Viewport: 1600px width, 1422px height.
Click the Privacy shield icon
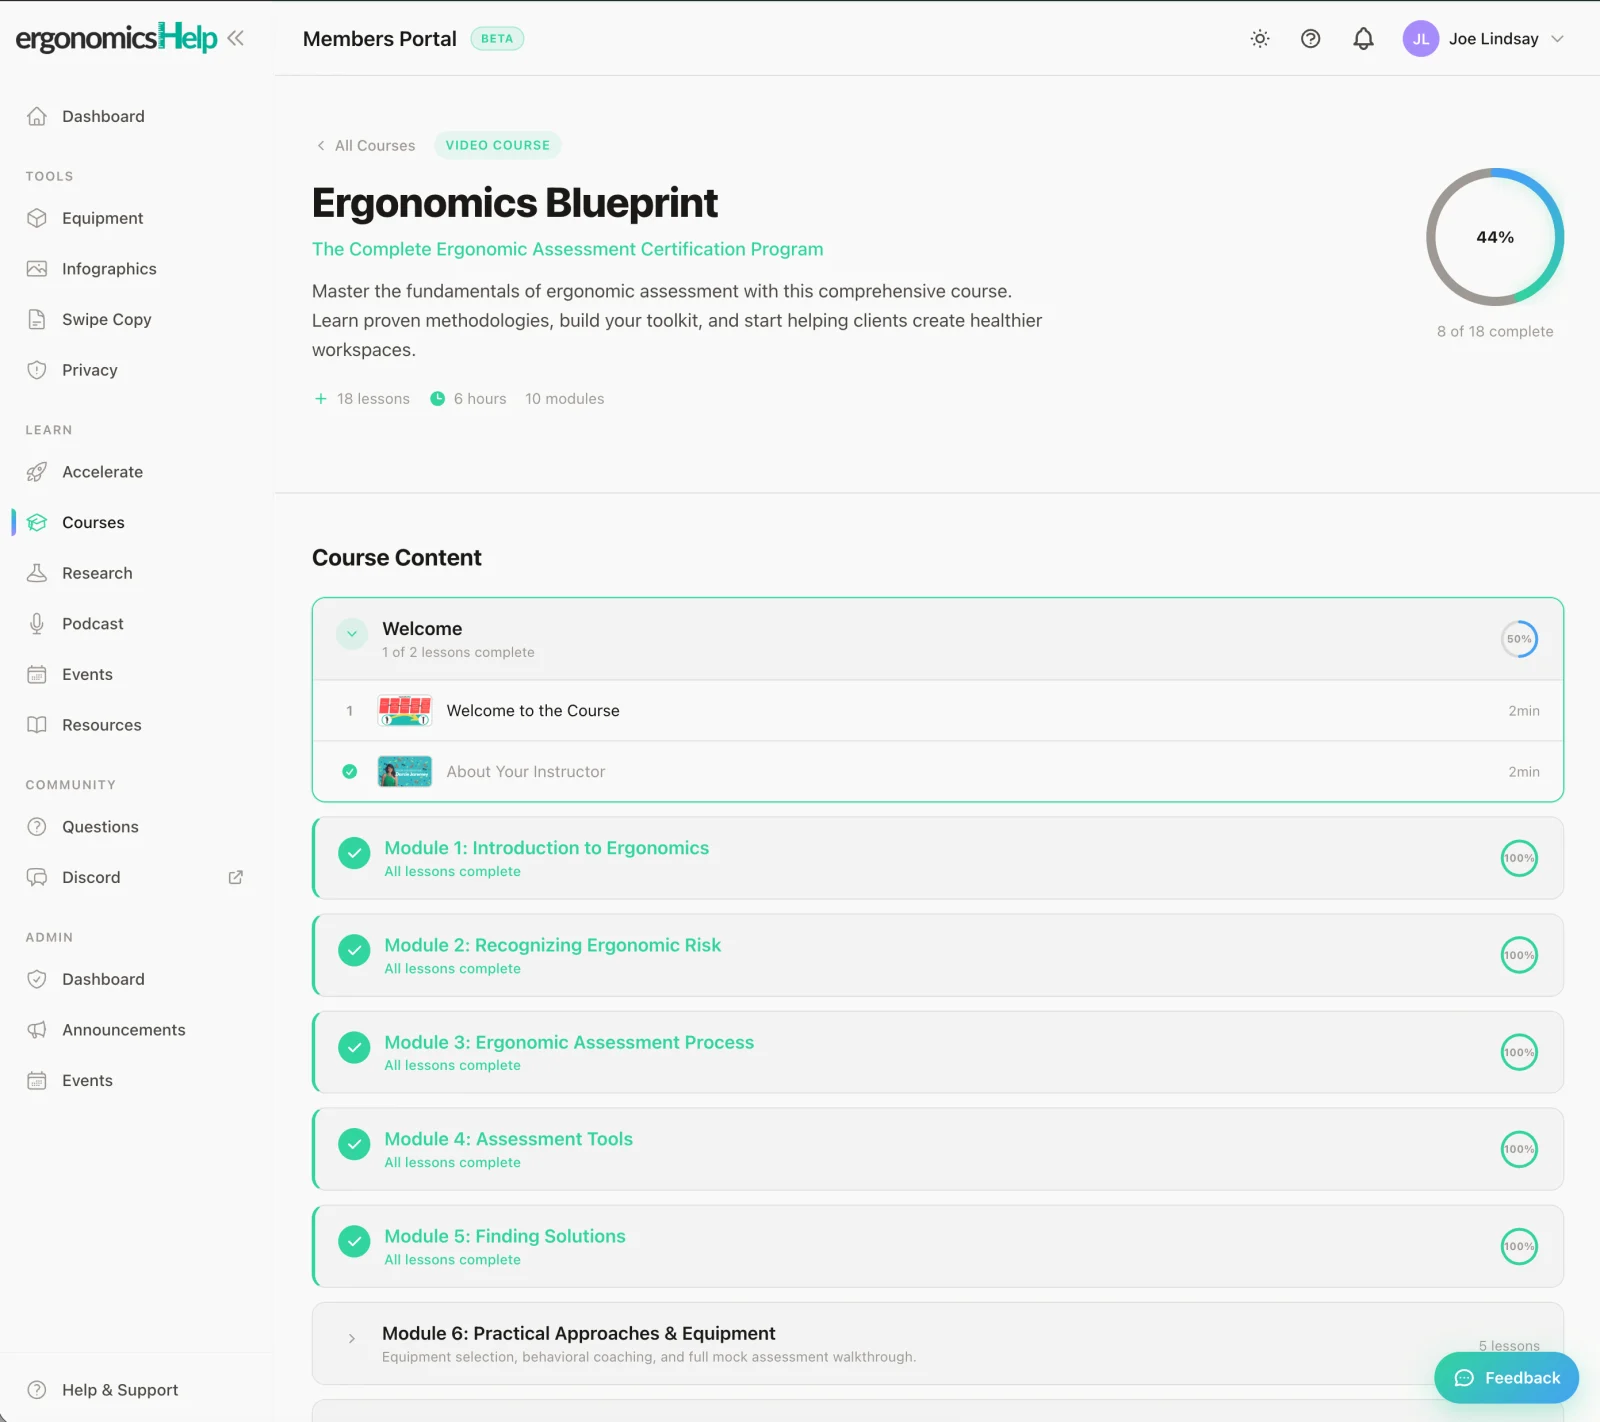coord(37,370)
